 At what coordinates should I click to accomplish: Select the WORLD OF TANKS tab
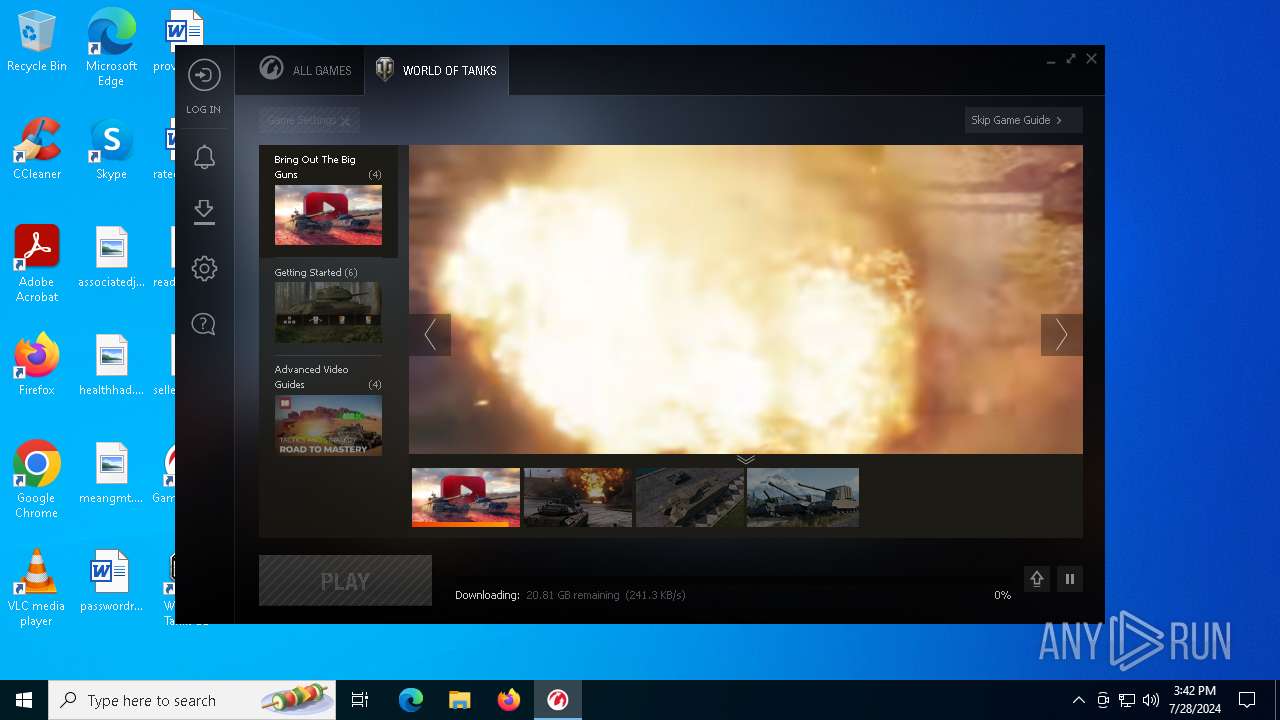tap(437, 70)
